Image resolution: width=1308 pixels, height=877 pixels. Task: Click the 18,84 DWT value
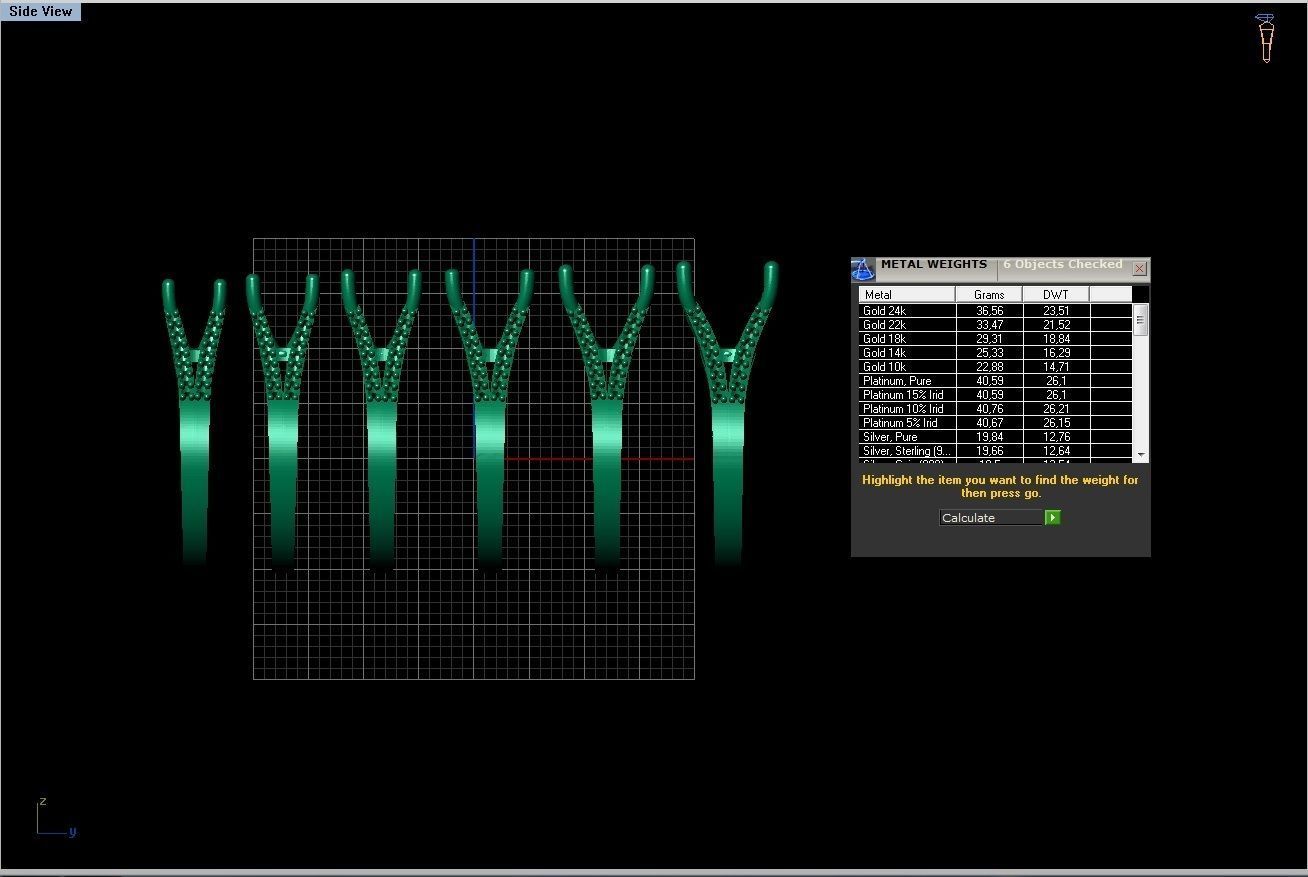(x=1057, y=339)
